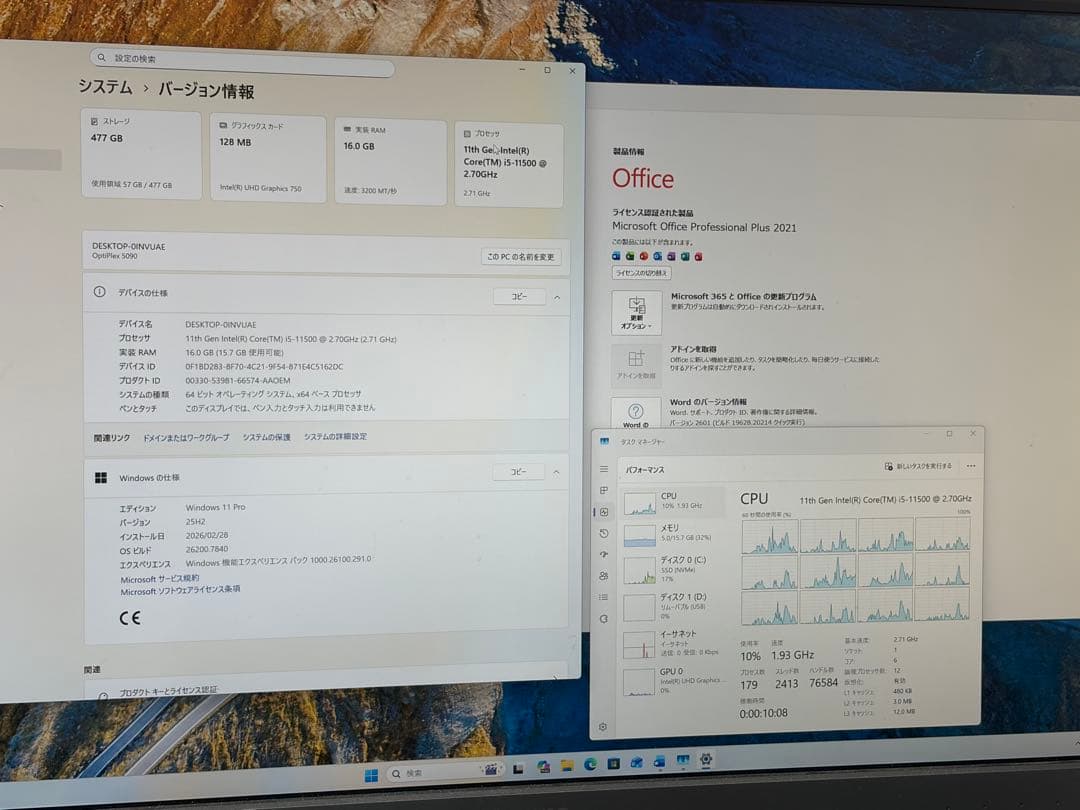
Task: Open File Explorer from the taskbar
Action: point(567,765)
